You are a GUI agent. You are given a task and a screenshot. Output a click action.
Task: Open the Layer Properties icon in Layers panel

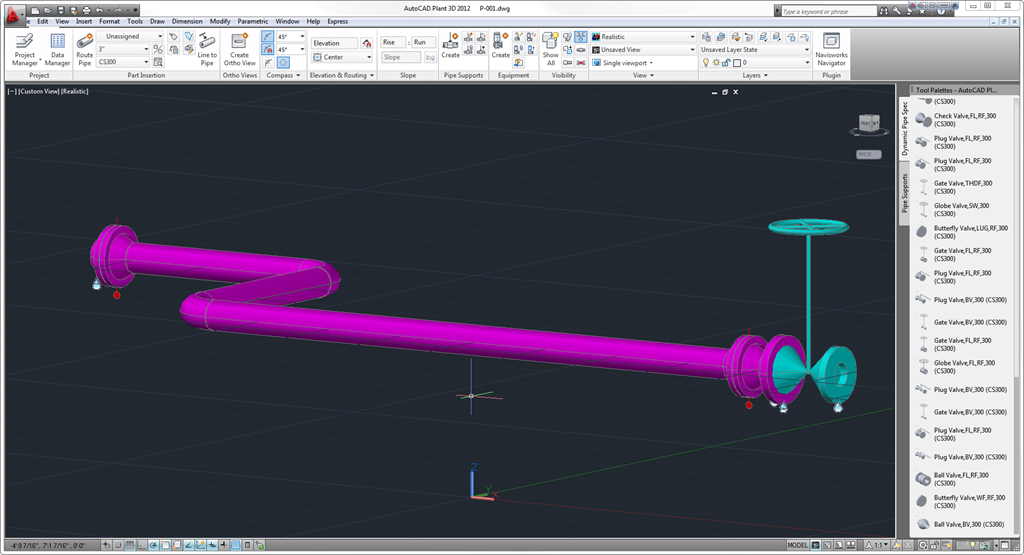click(706, 37)
